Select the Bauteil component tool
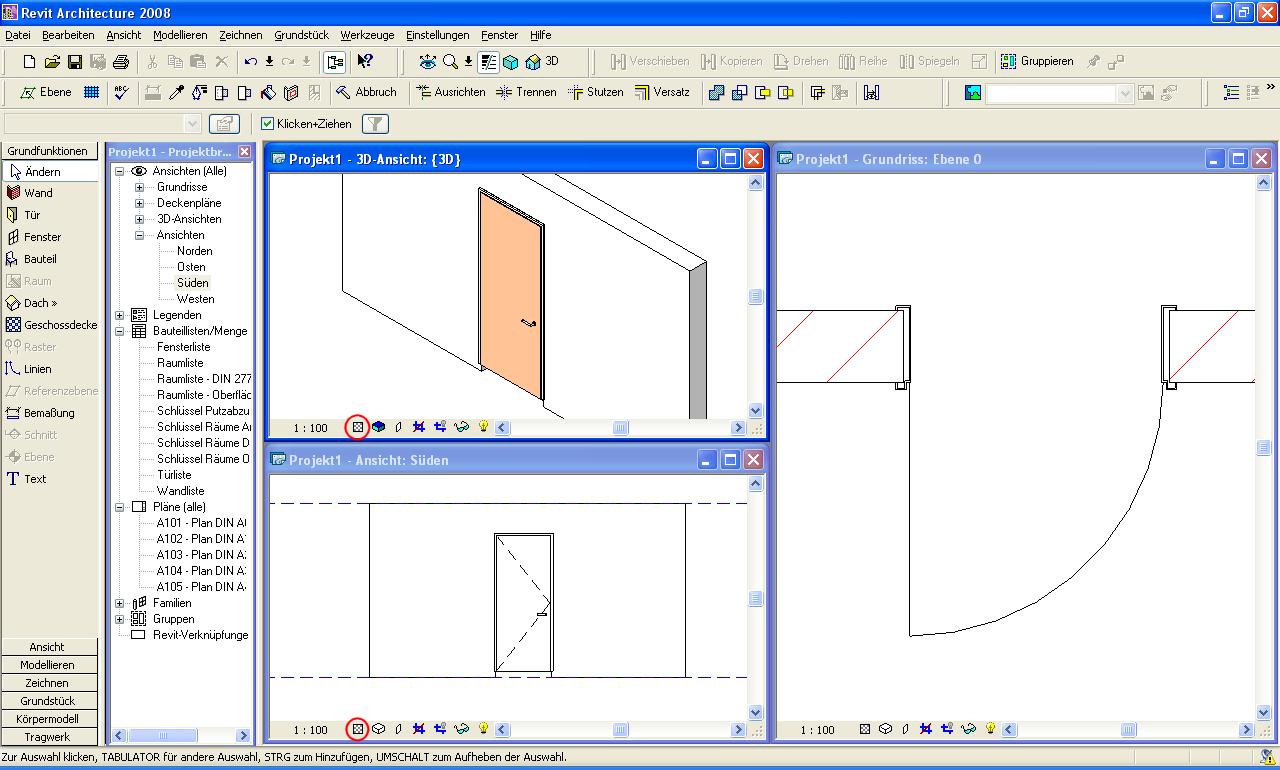1280x770 pixels. (x=32, y=259)
